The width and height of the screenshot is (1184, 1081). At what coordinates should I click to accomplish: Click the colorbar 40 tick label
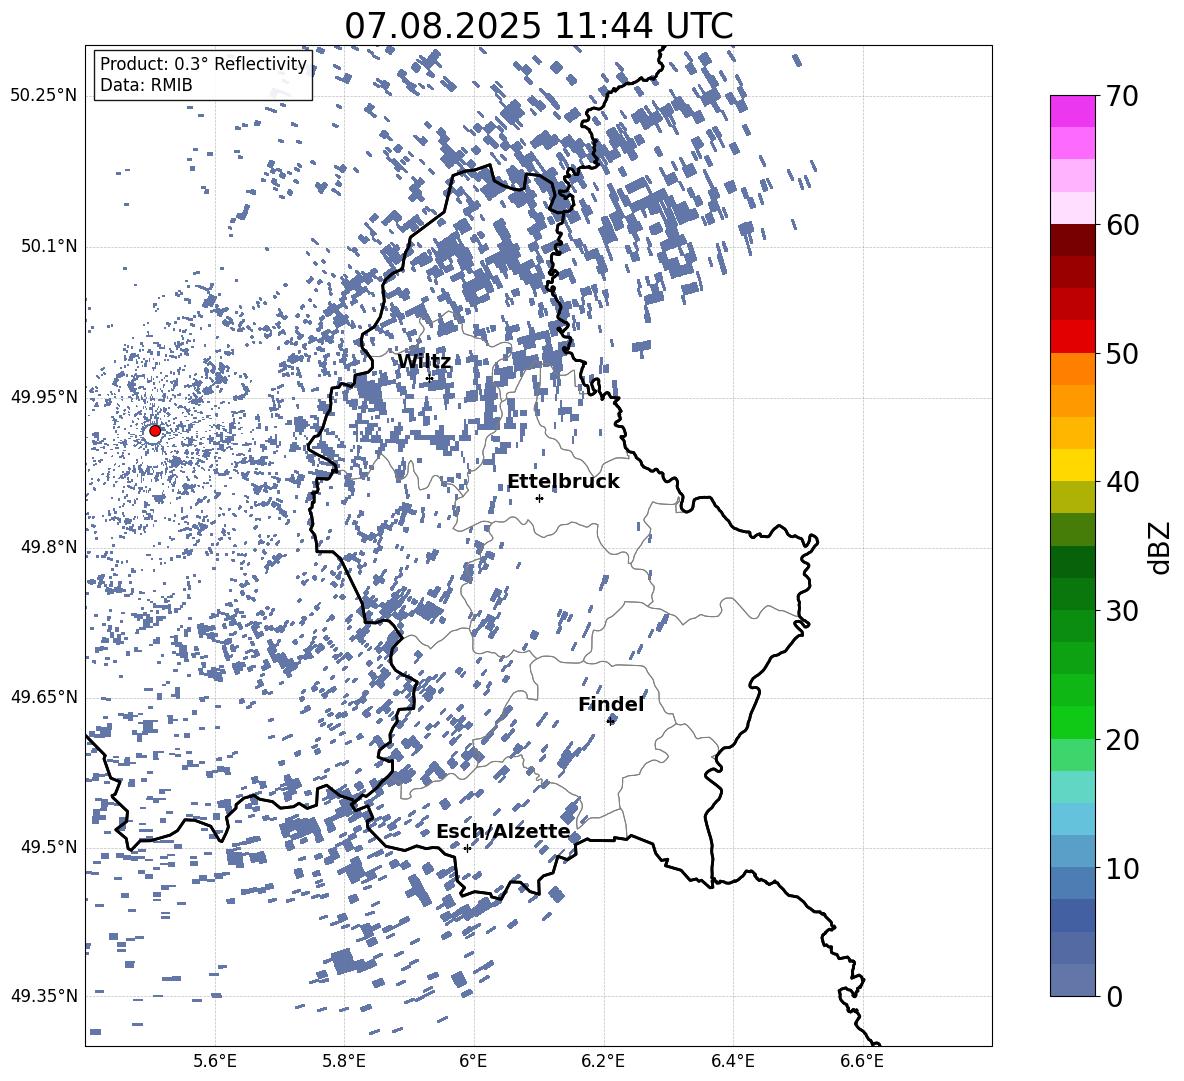(1122, 482)
